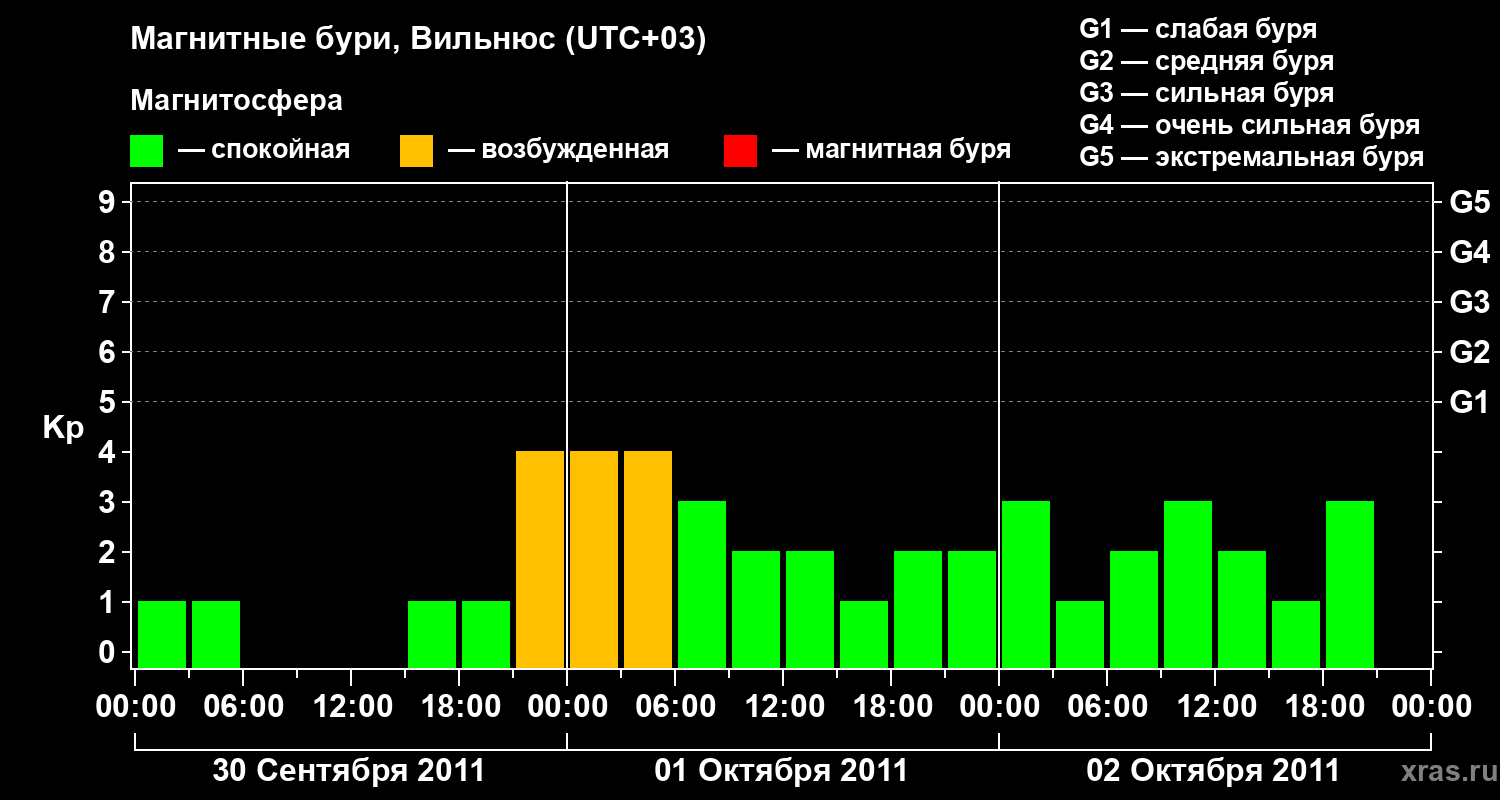Click the red 'магнитная буря' legend swatch

point(740,151)
